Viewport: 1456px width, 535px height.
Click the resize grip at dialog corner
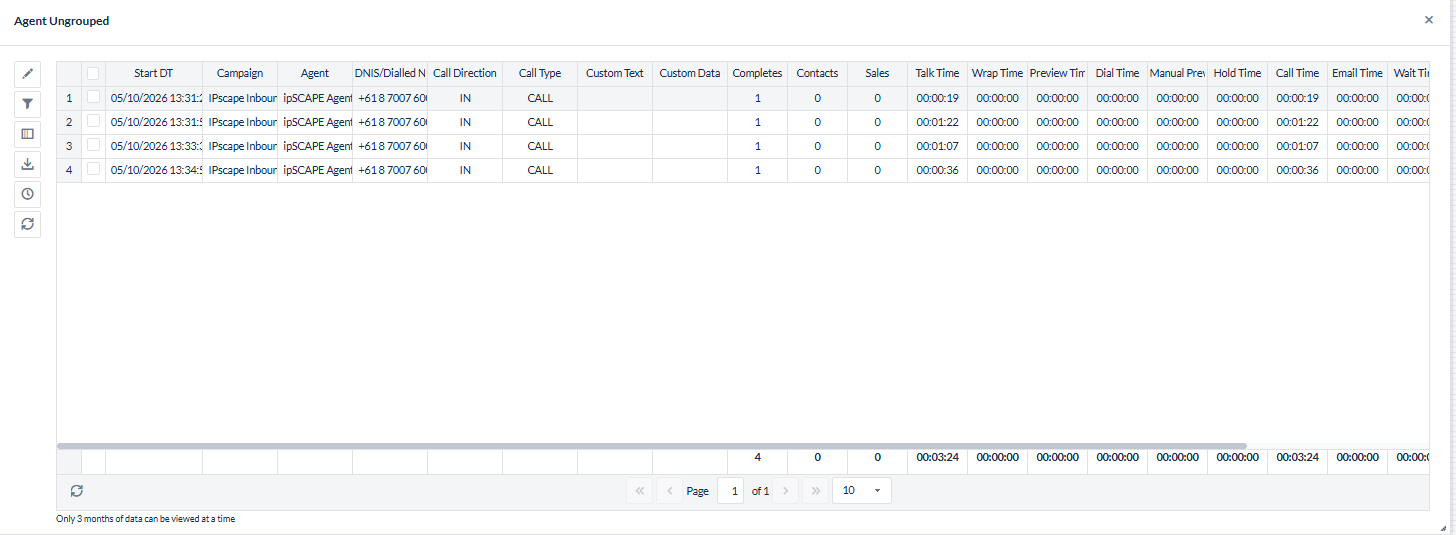click(x=1442, y=527)
